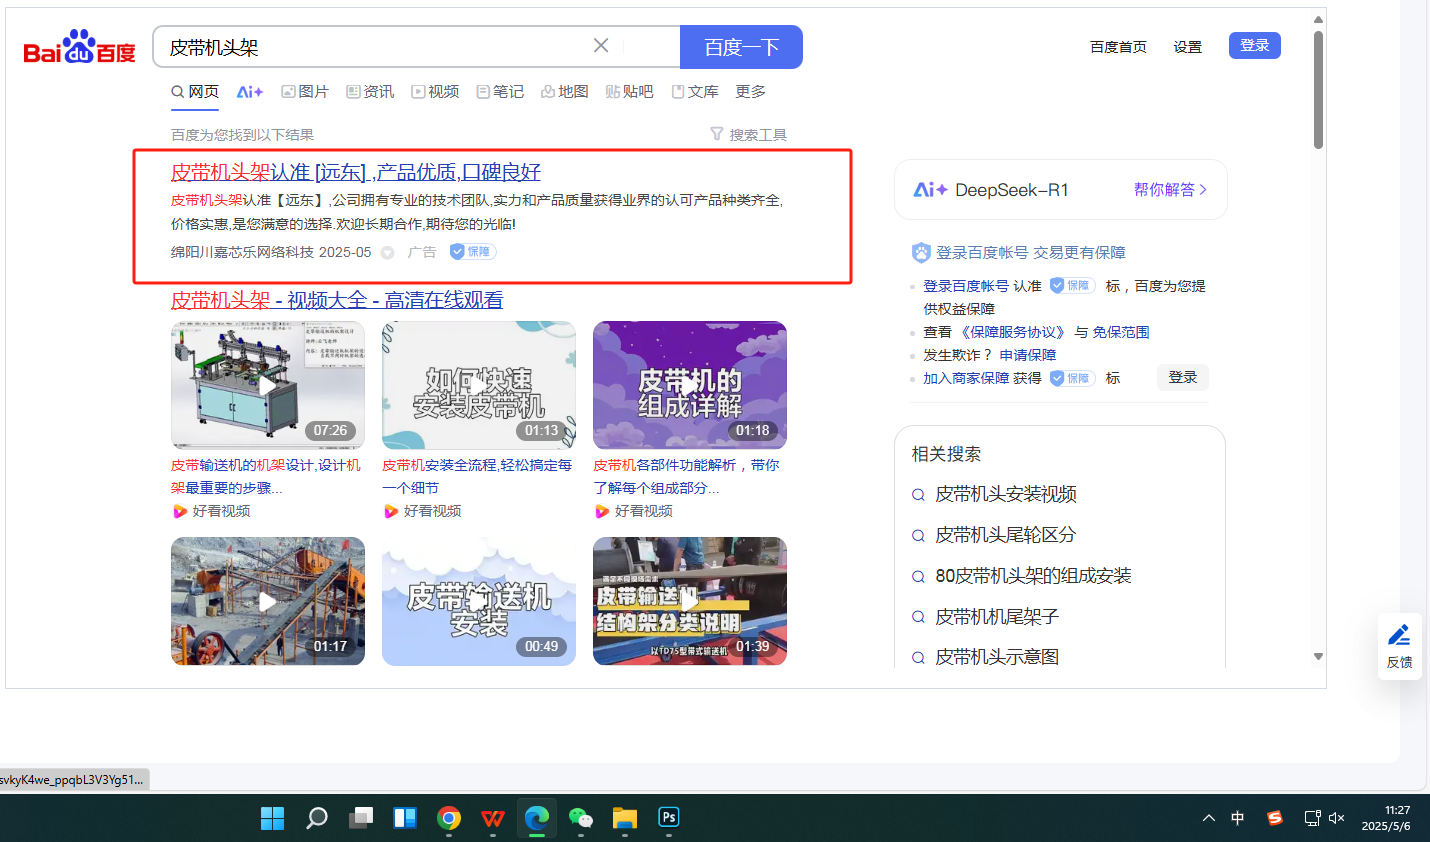Click the page vertical scrollbar thumb

(x=1318, y=90)
